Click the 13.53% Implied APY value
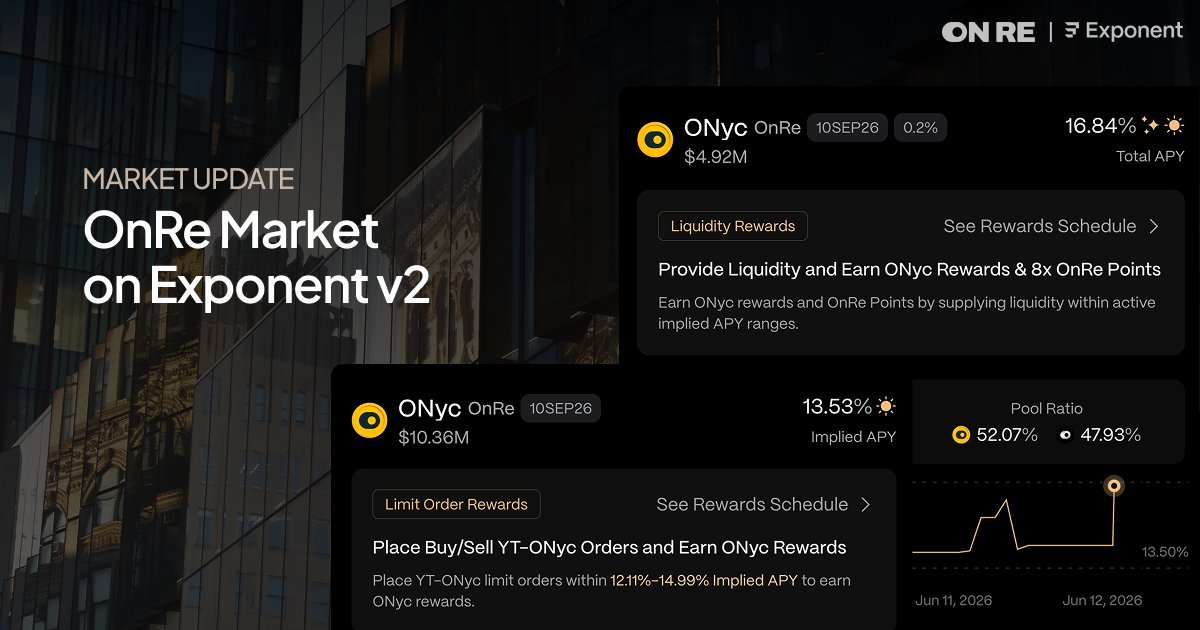Image resolution: width=1200 pixels, height=630 pixels. 837,407
